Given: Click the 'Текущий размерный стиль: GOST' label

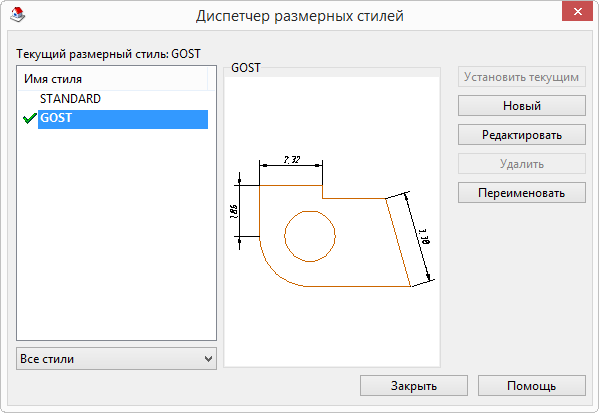Looking at the screenshot, I should [x=108, y=54].
